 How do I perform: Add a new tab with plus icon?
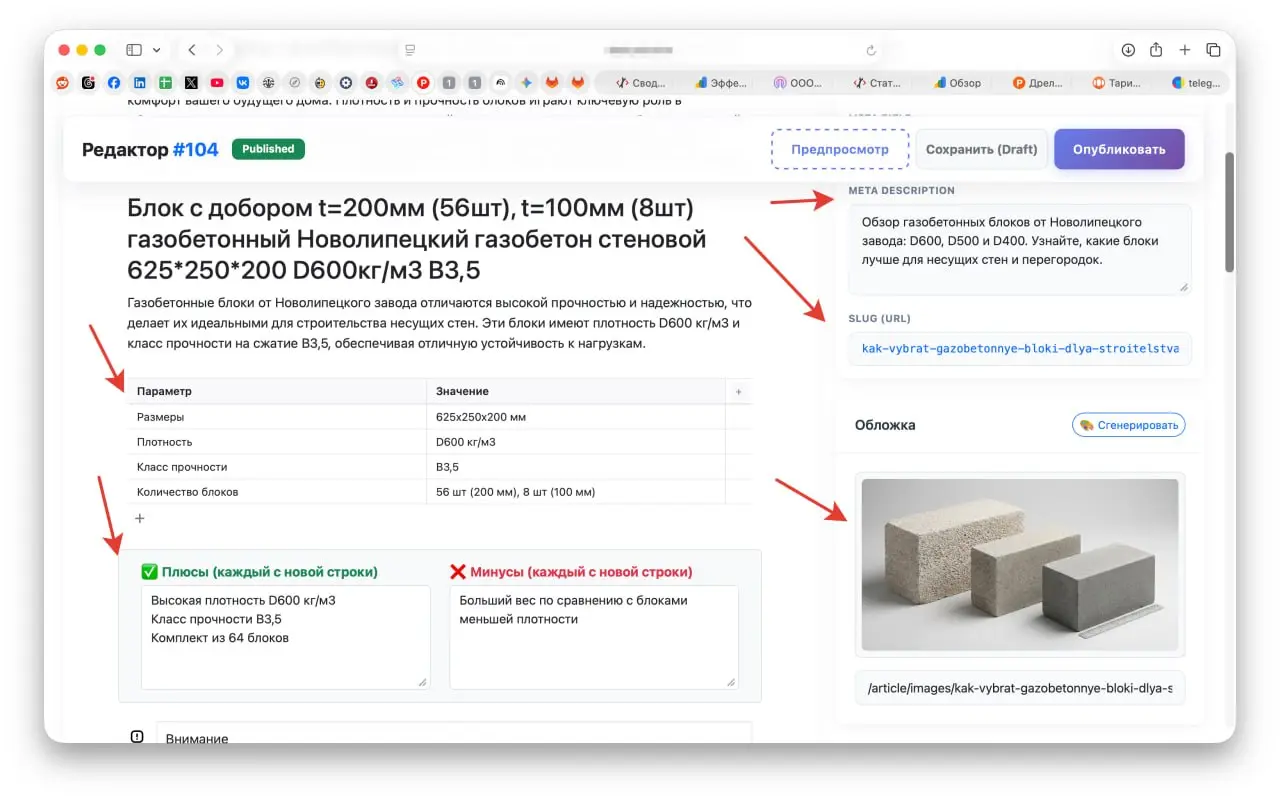tap(1185, 50)
